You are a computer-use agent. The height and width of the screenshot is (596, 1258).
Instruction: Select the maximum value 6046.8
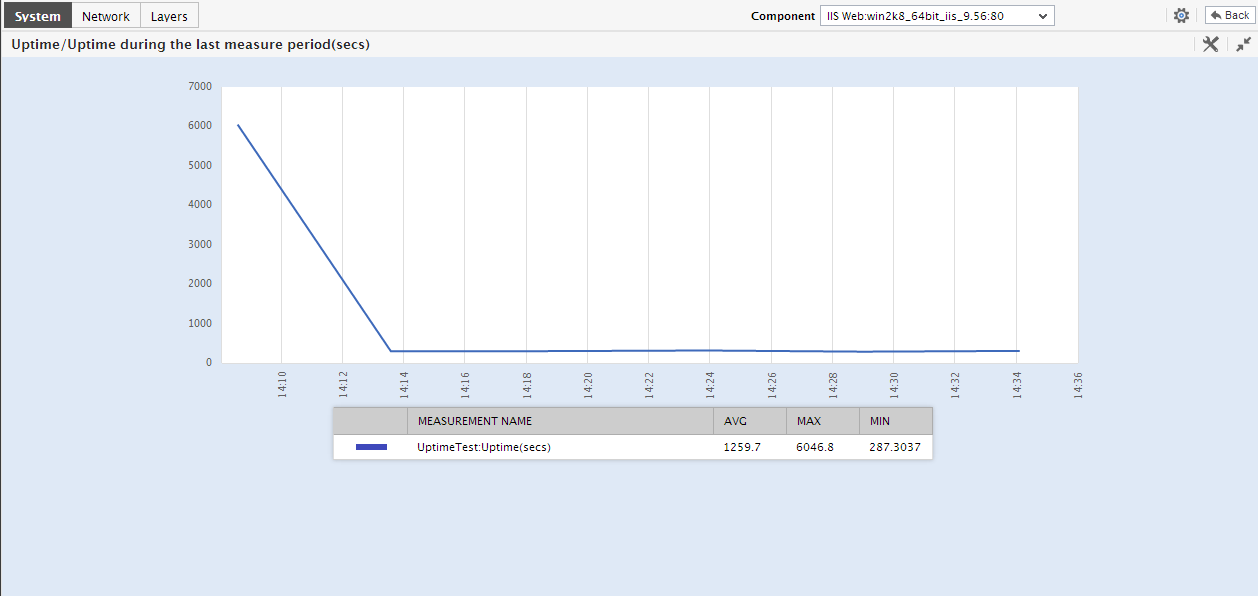815,447
